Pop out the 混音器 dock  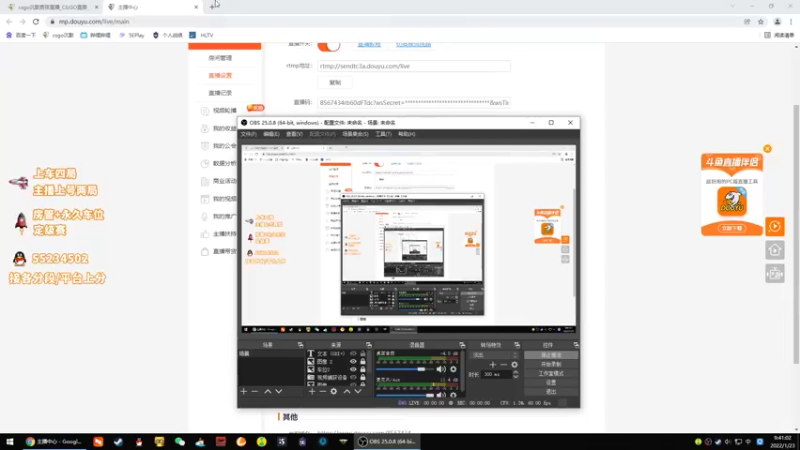click(x=462, y=345)
